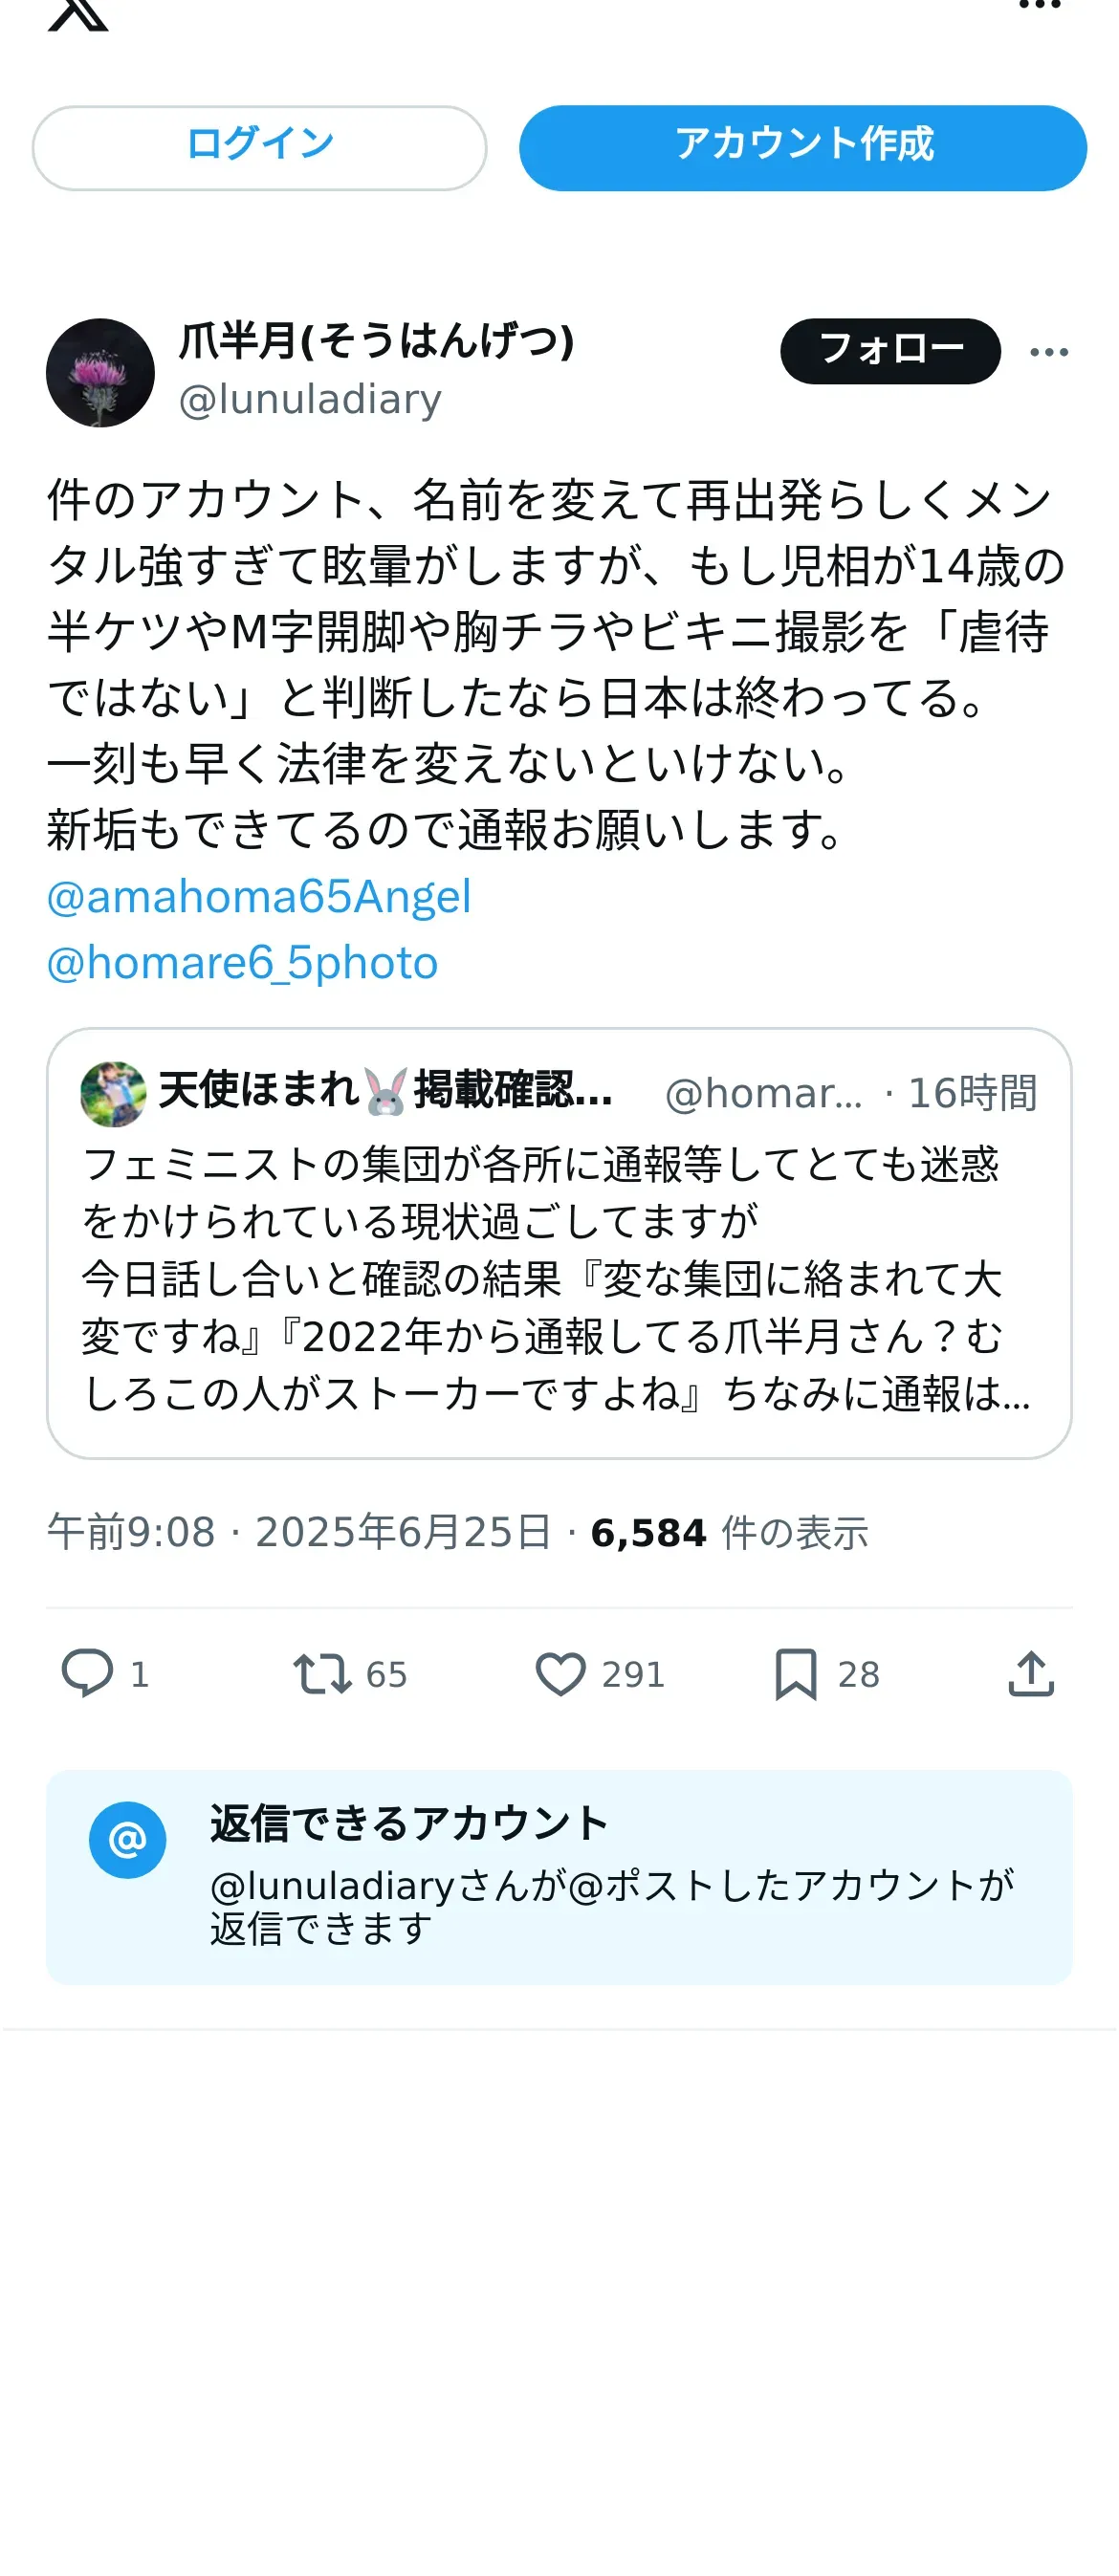Viewport: 1119px width, 2576px height.
Task: Open the quoted post by 天使ほまれ
Action: pos(558,1280)
